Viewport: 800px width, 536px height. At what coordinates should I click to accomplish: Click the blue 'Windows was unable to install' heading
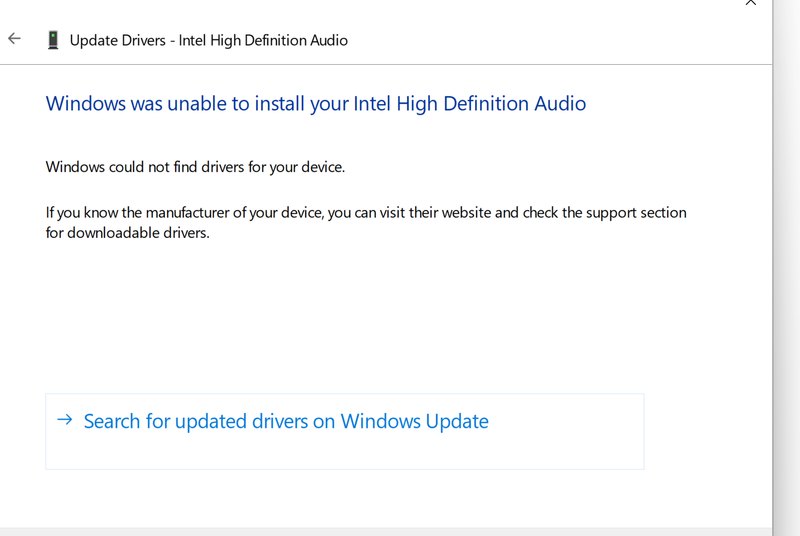[315, 103]
